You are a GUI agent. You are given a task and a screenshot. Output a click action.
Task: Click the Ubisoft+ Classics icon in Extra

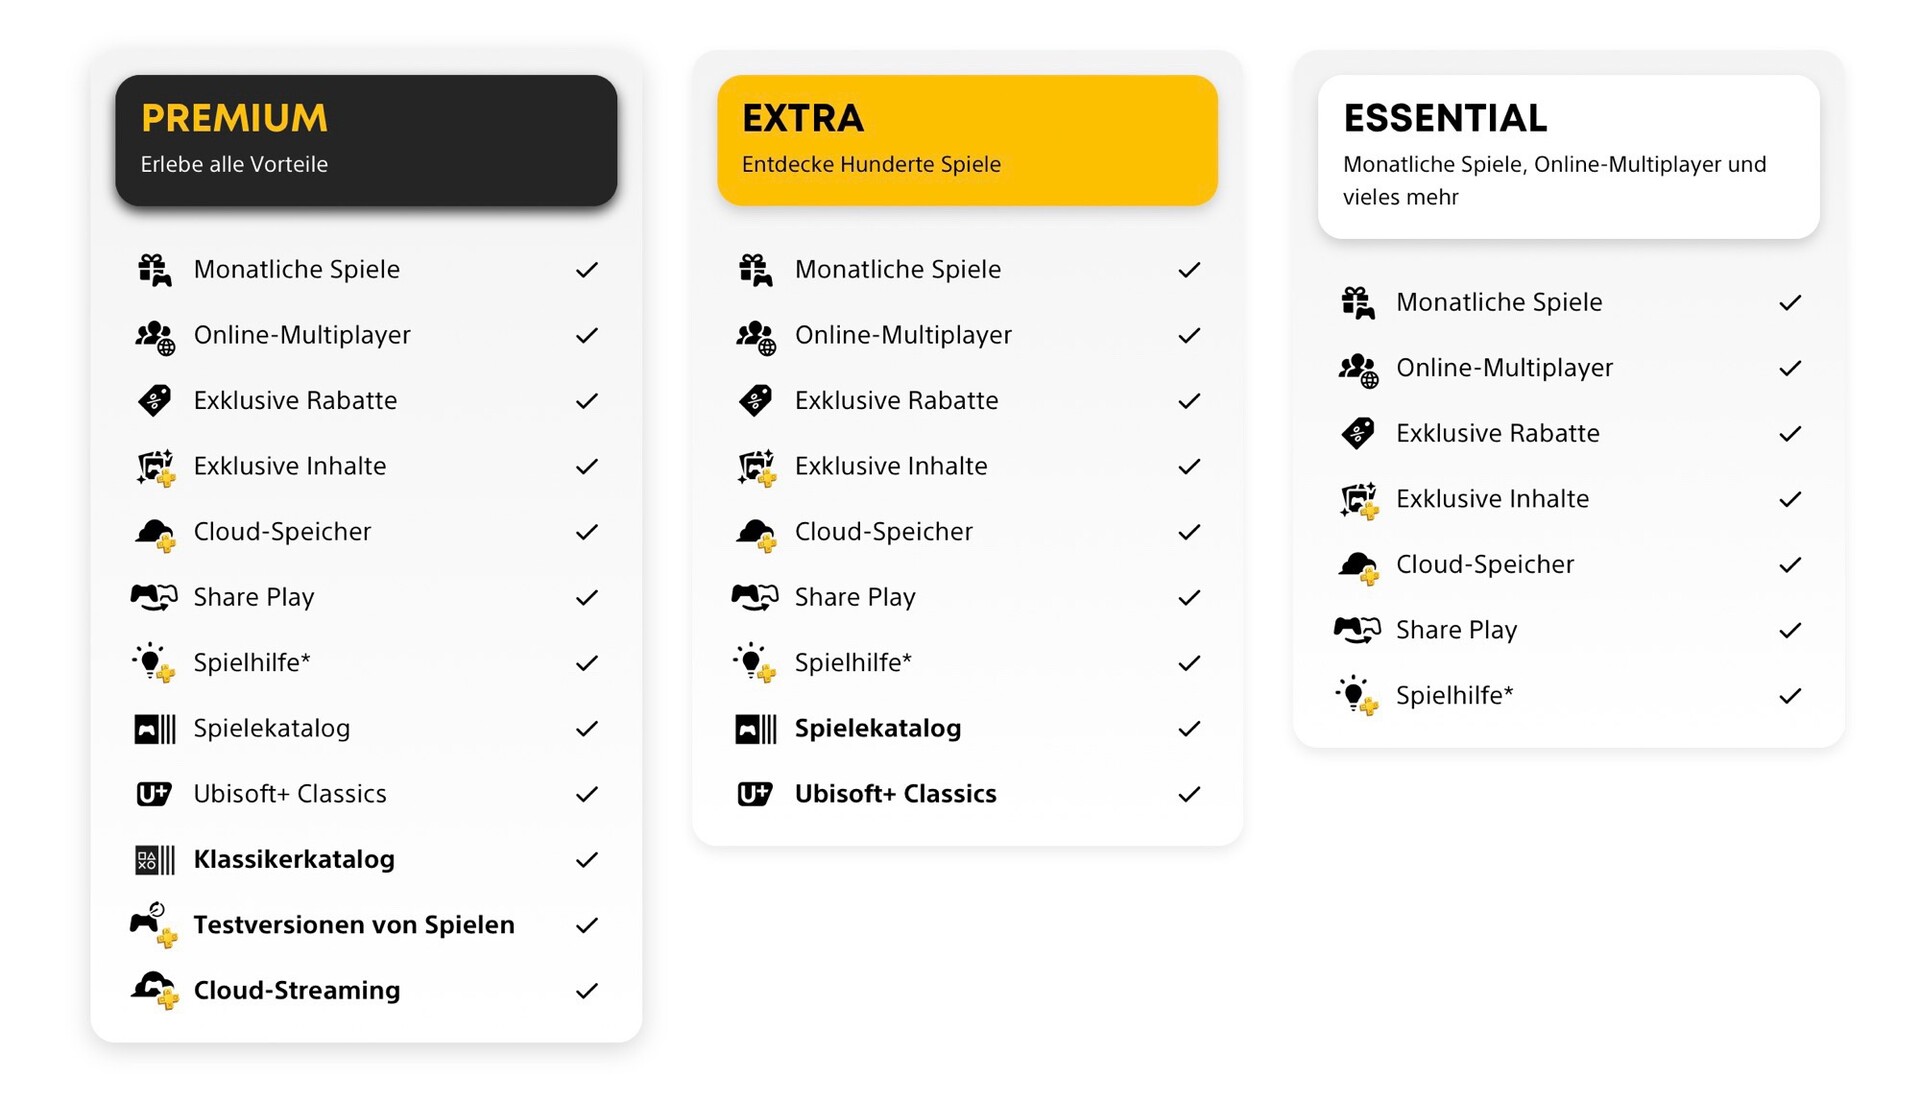coord(755,794)
